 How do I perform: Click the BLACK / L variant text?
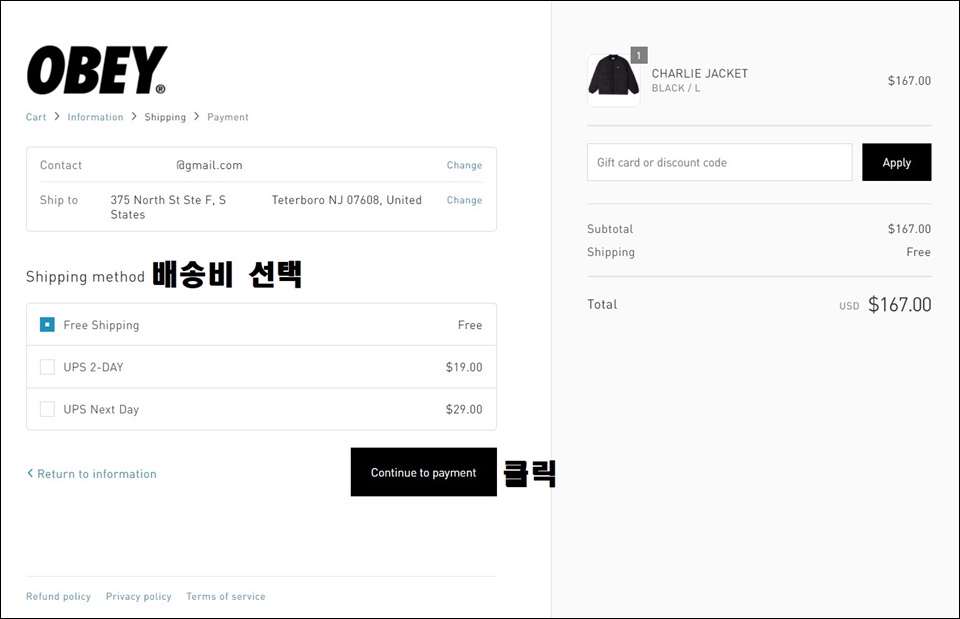676,88
